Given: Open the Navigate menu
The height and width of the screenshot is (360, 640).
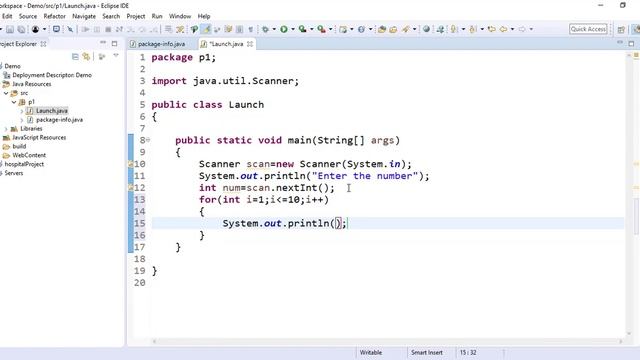Looking at the screenshot, I should pyautogui.click(x=84, y=16).
